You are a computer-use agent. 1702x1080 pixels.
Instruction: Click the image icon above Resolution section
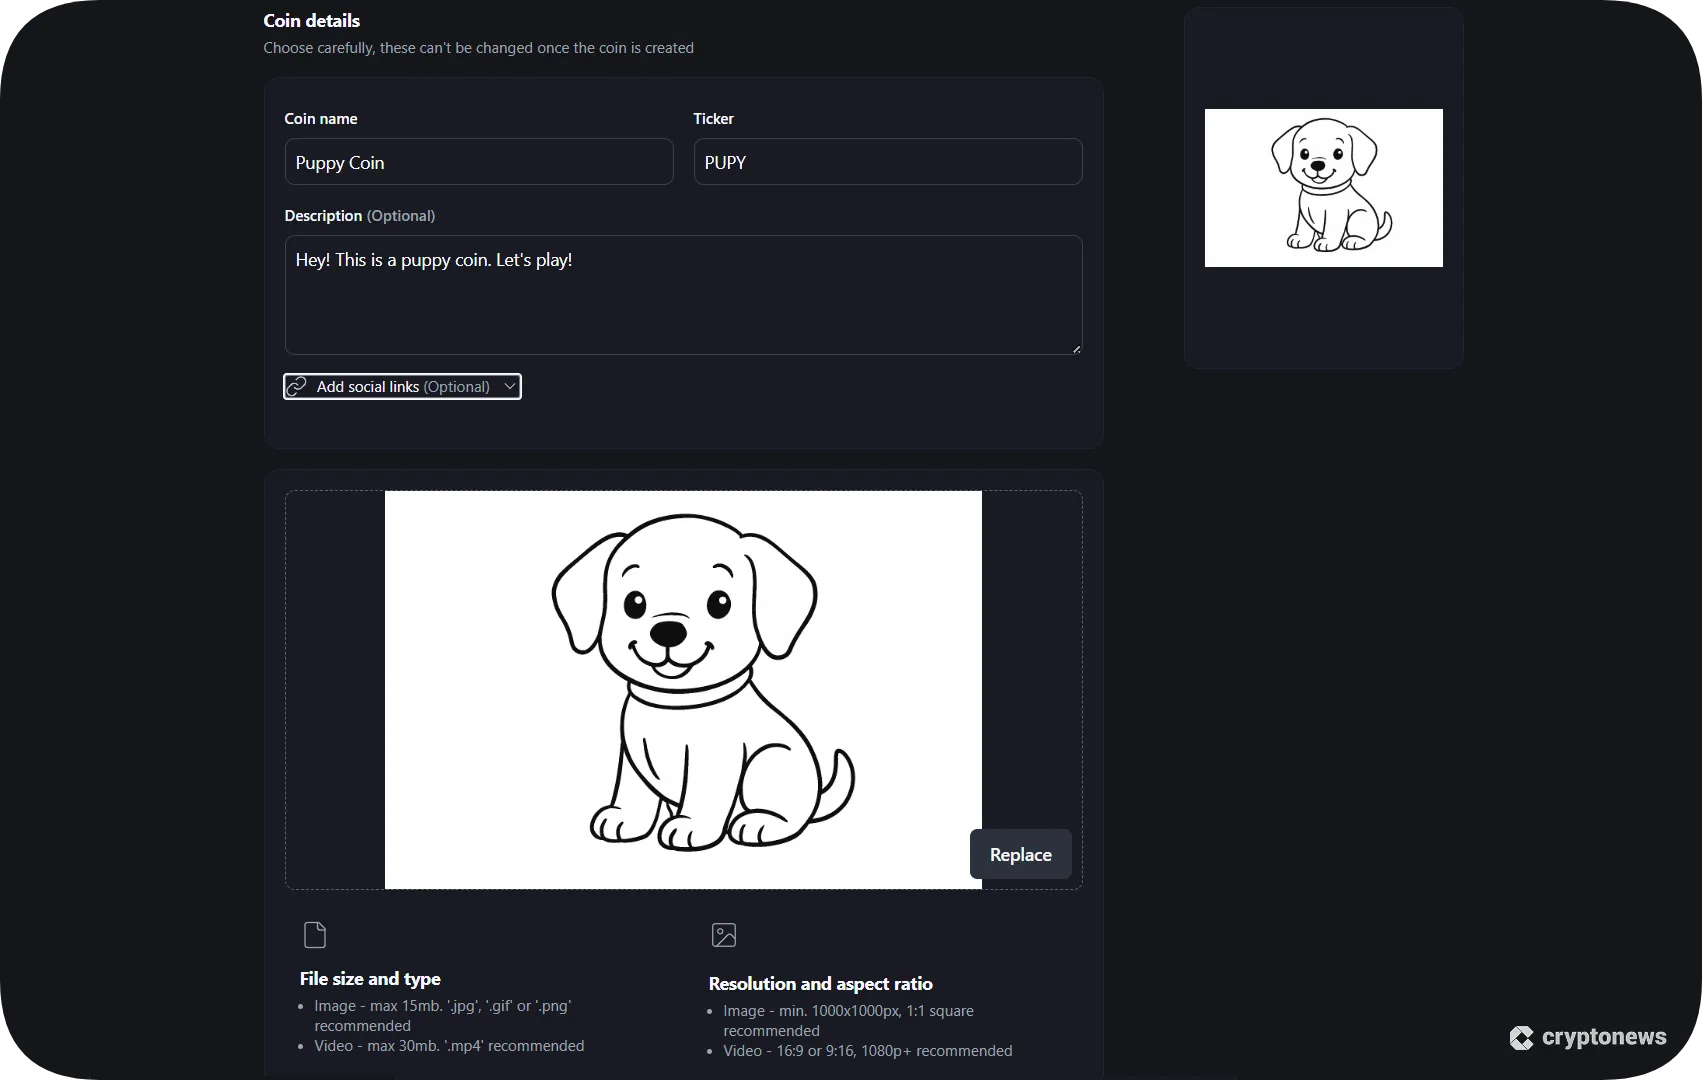[723, 934]
